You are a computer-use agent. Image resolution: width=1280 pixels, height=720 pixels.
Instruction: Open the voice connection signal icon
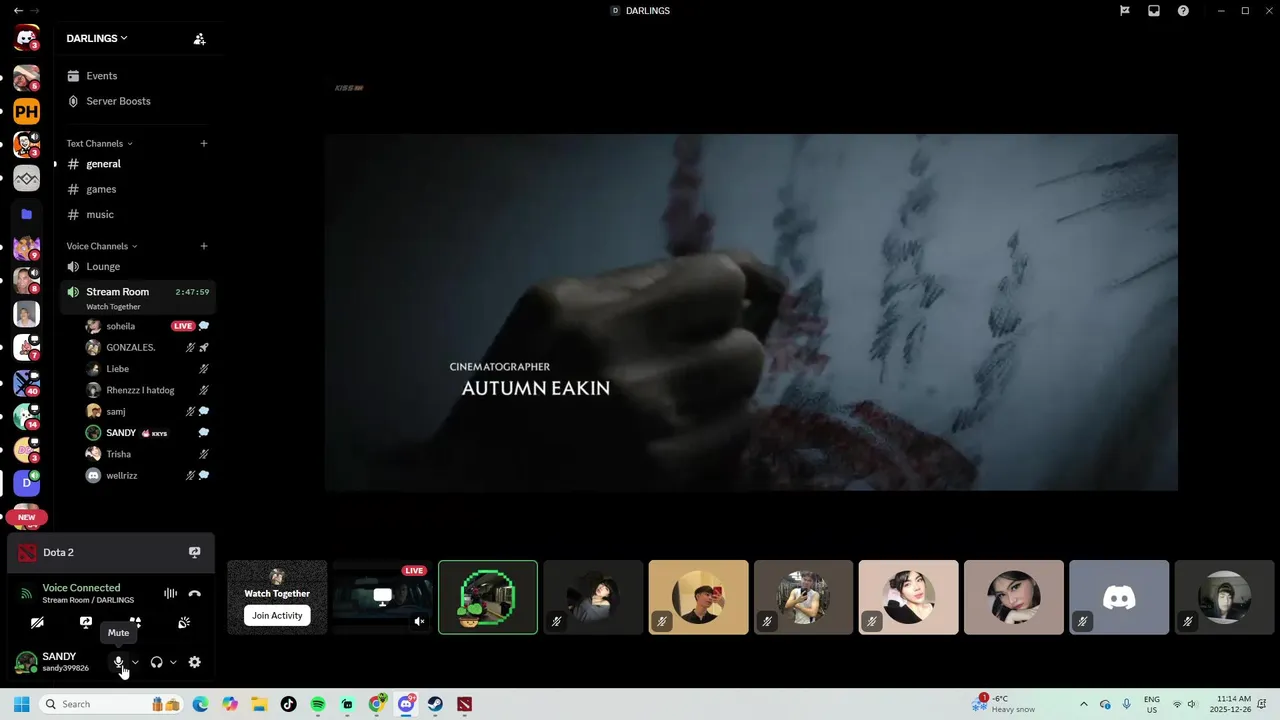(x=27, y=593)
